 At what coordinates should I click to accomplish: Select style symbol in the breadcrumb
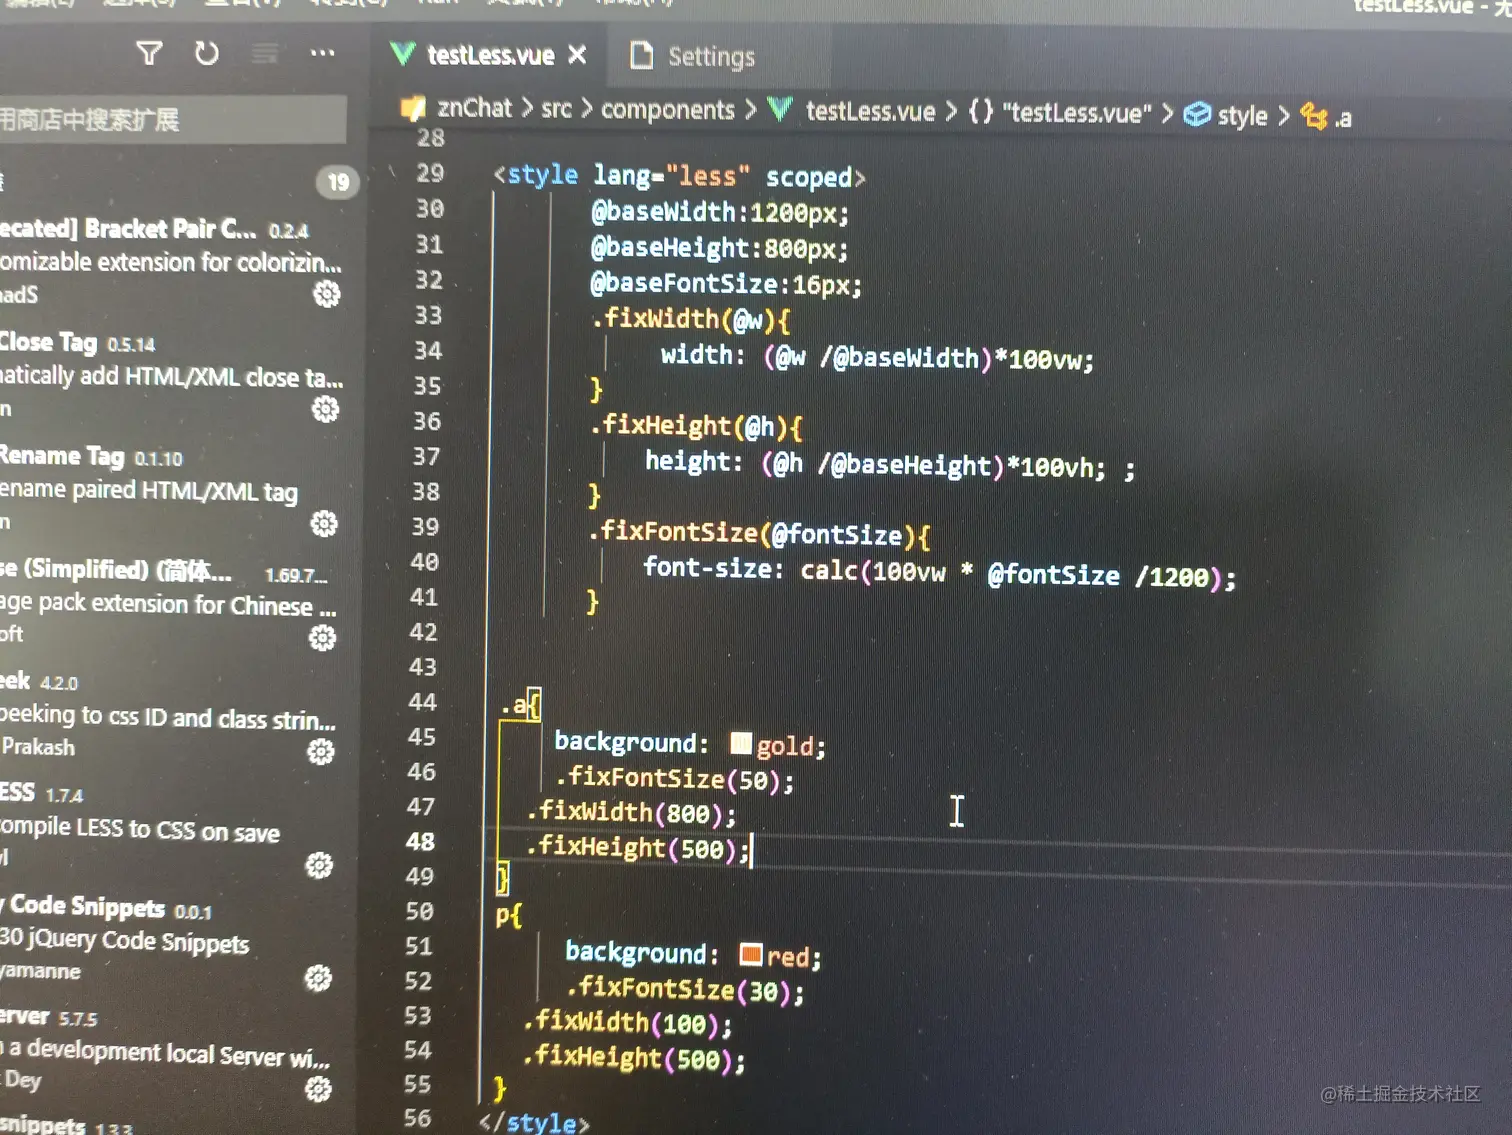click(x=1242, y=116)
